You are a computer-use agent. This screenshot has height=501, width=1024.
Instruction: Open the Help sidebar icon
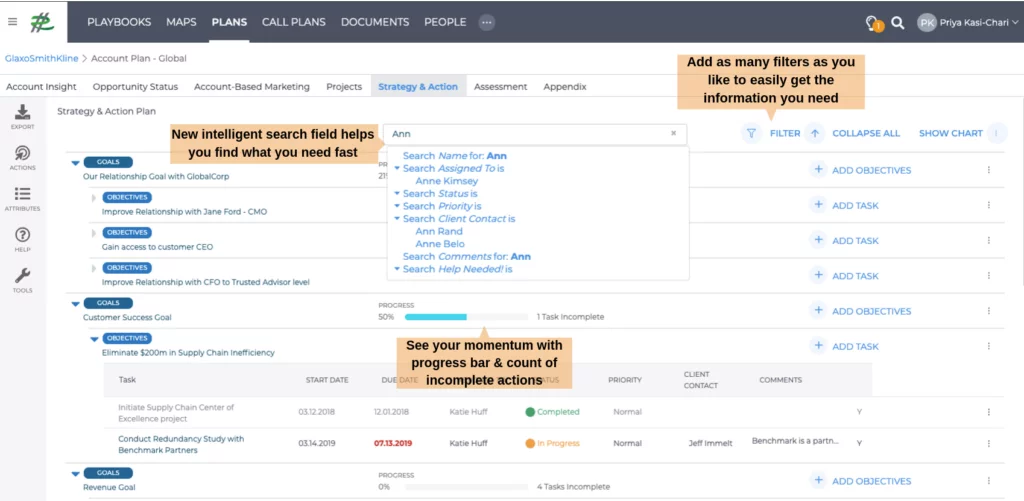coord(22,239)
